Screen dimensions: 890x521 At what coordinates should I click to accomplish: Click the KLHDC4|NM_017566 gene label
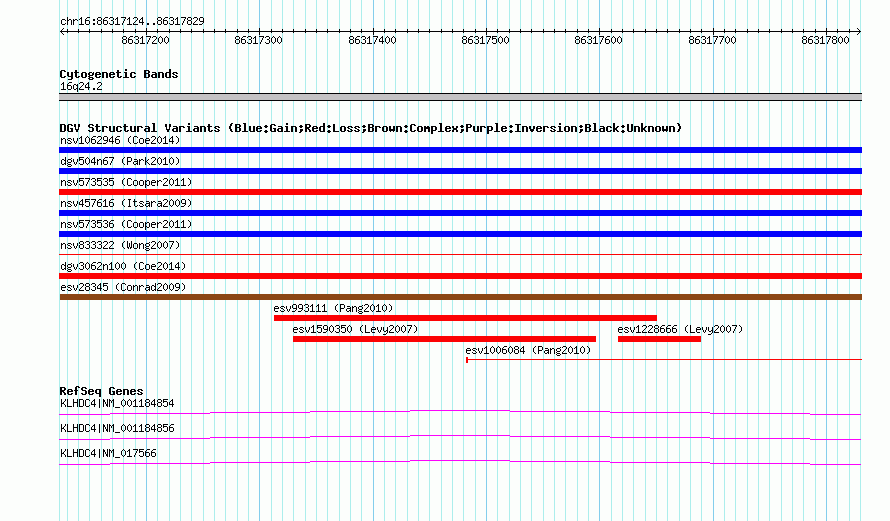point(108,453)
